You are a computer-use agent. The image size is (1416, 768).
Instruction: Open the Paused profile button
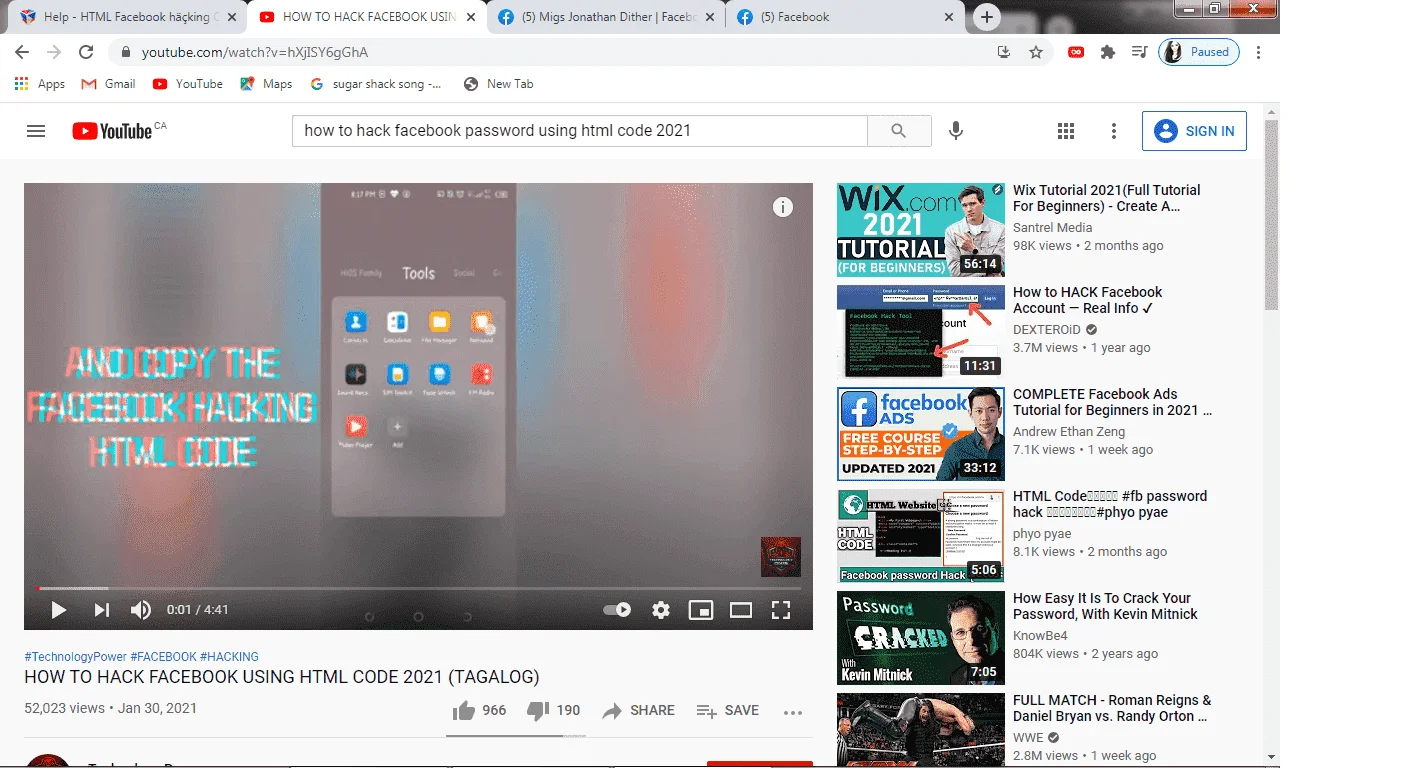[x=1199, y=52]
